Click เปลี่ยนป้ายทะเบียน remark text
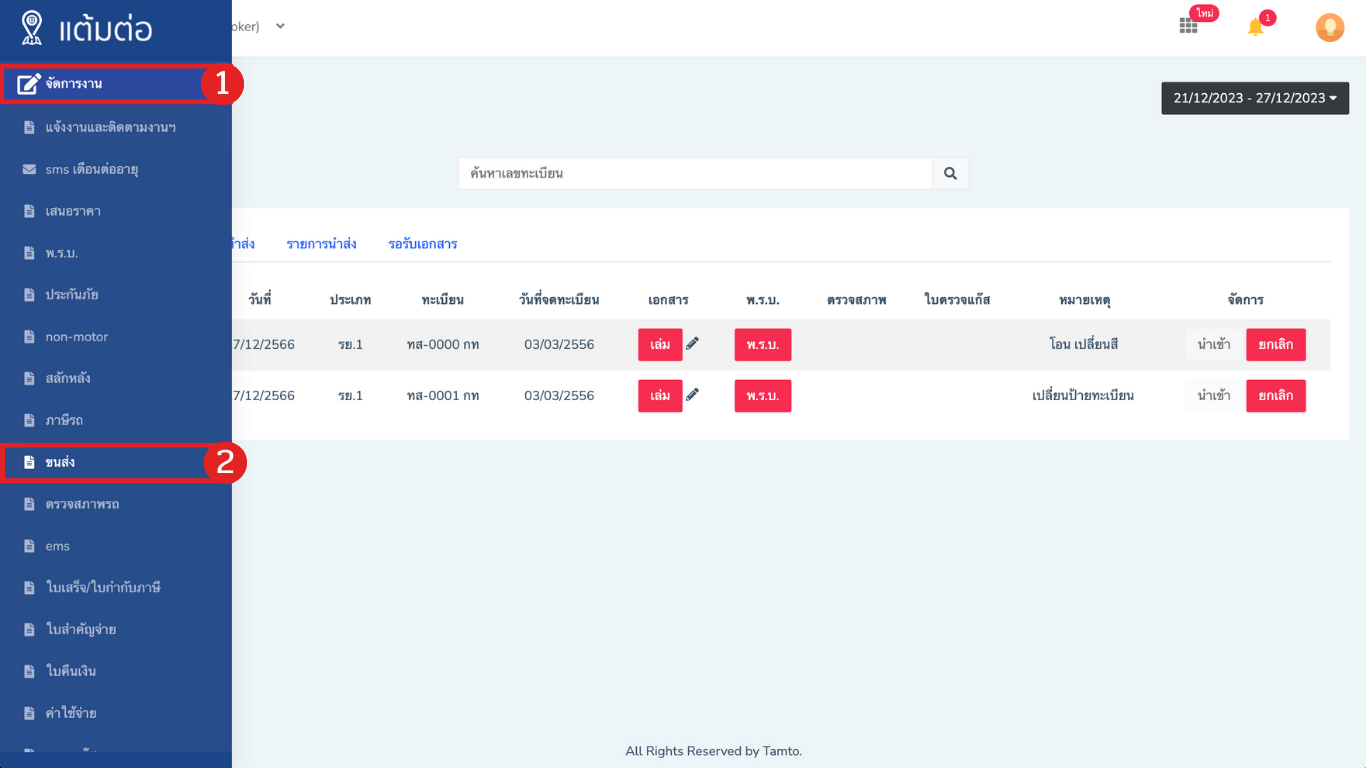 point(1083,396)
